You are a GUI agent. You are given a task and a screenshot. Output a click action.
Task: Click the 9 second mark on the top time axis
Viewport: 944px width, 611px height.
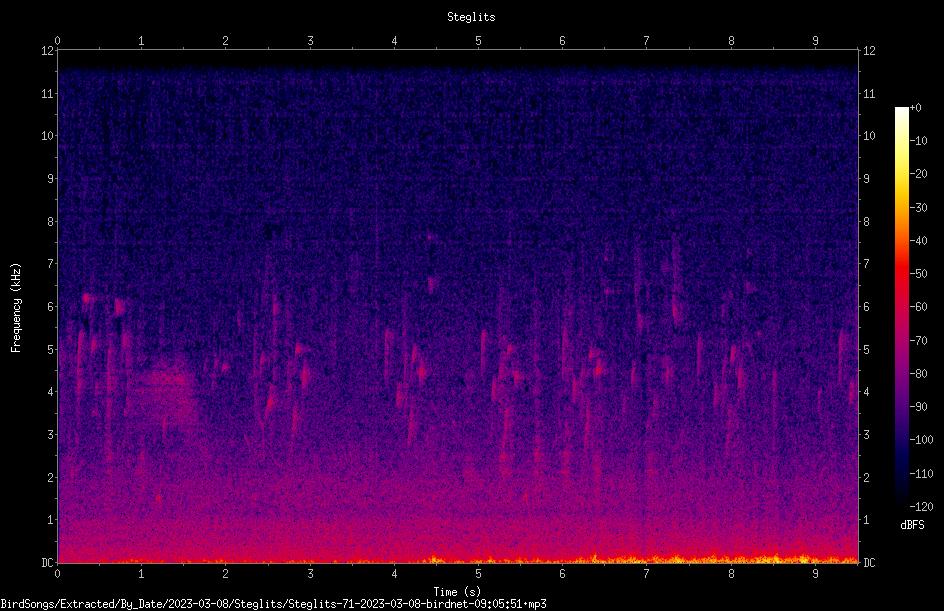tap(815, 40)
